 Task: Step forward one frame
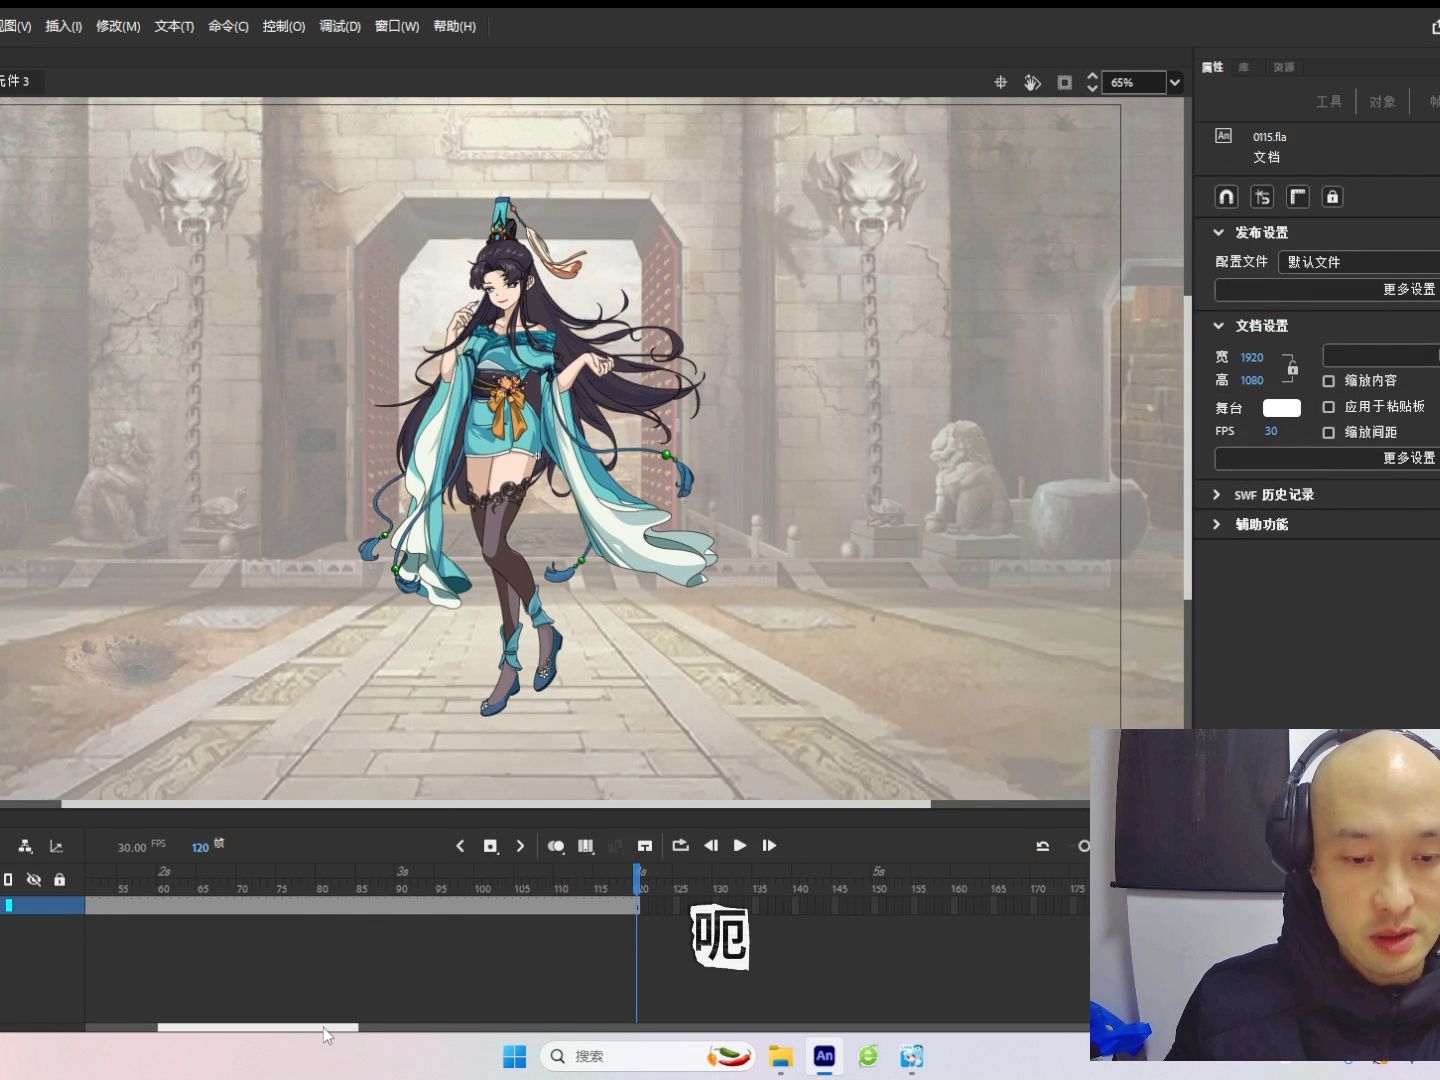click(x=769, y=845)
